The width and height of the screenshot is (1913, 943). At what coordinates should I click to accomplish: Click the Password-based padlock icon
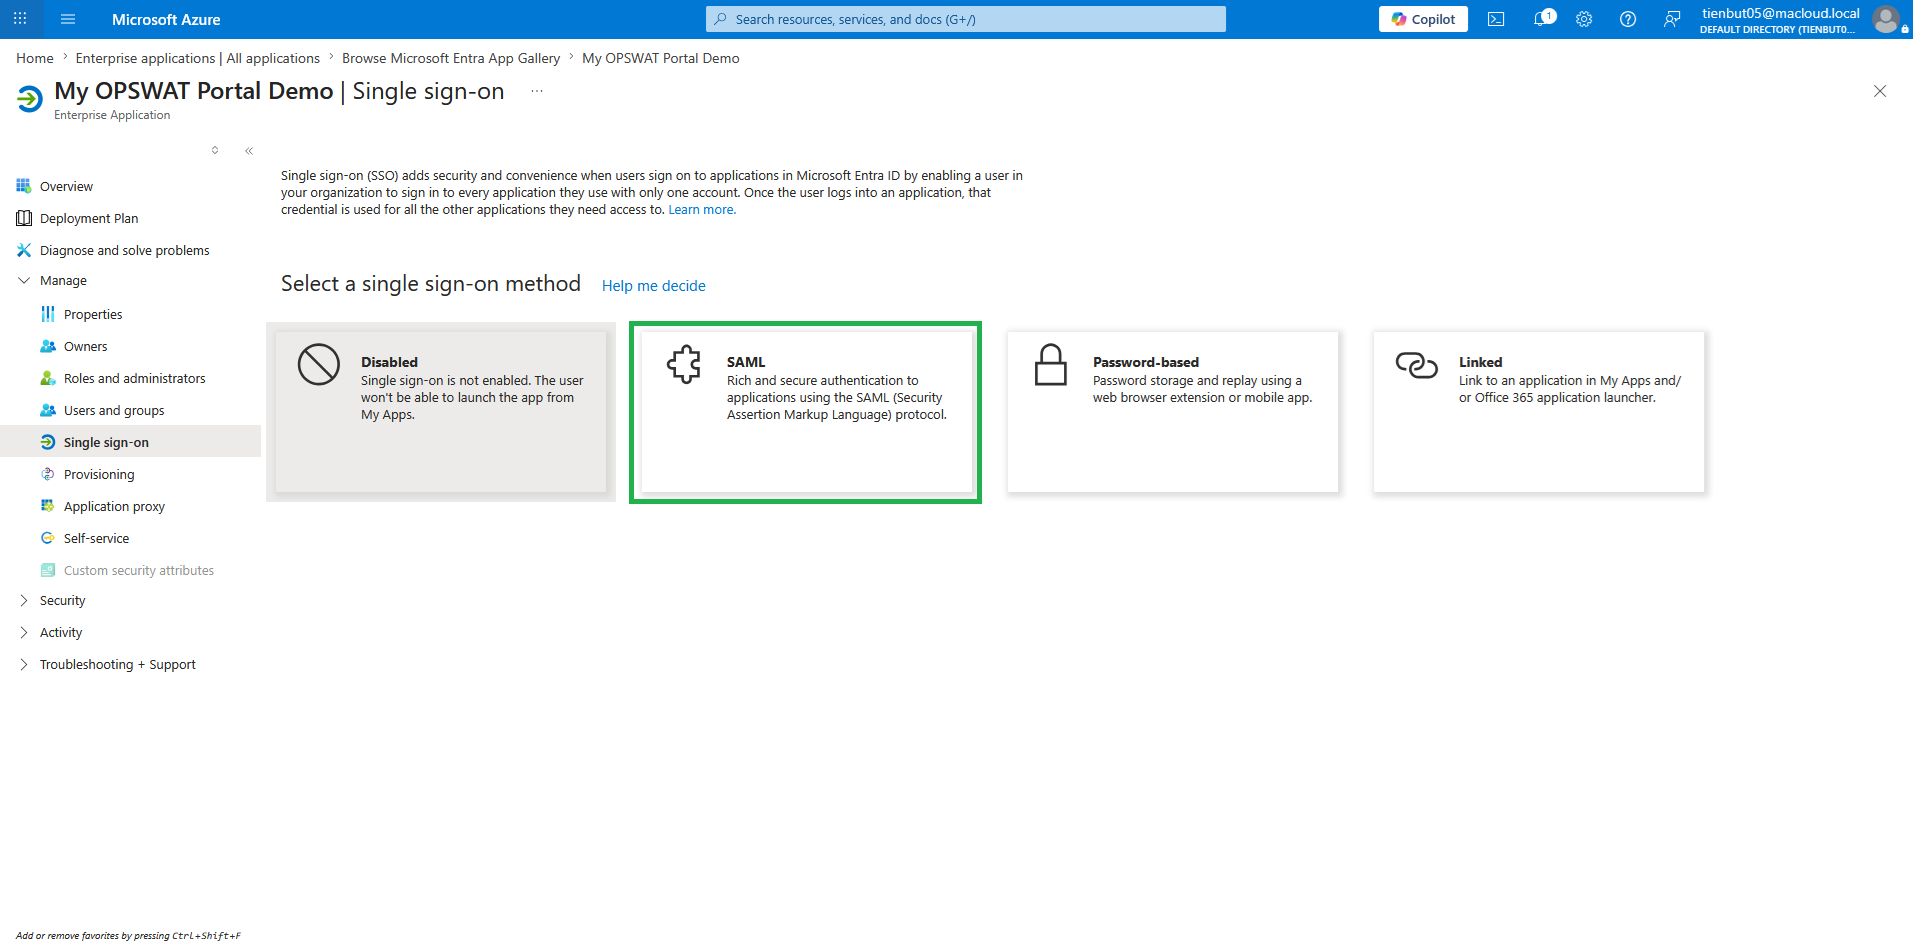pos(1051,364)
